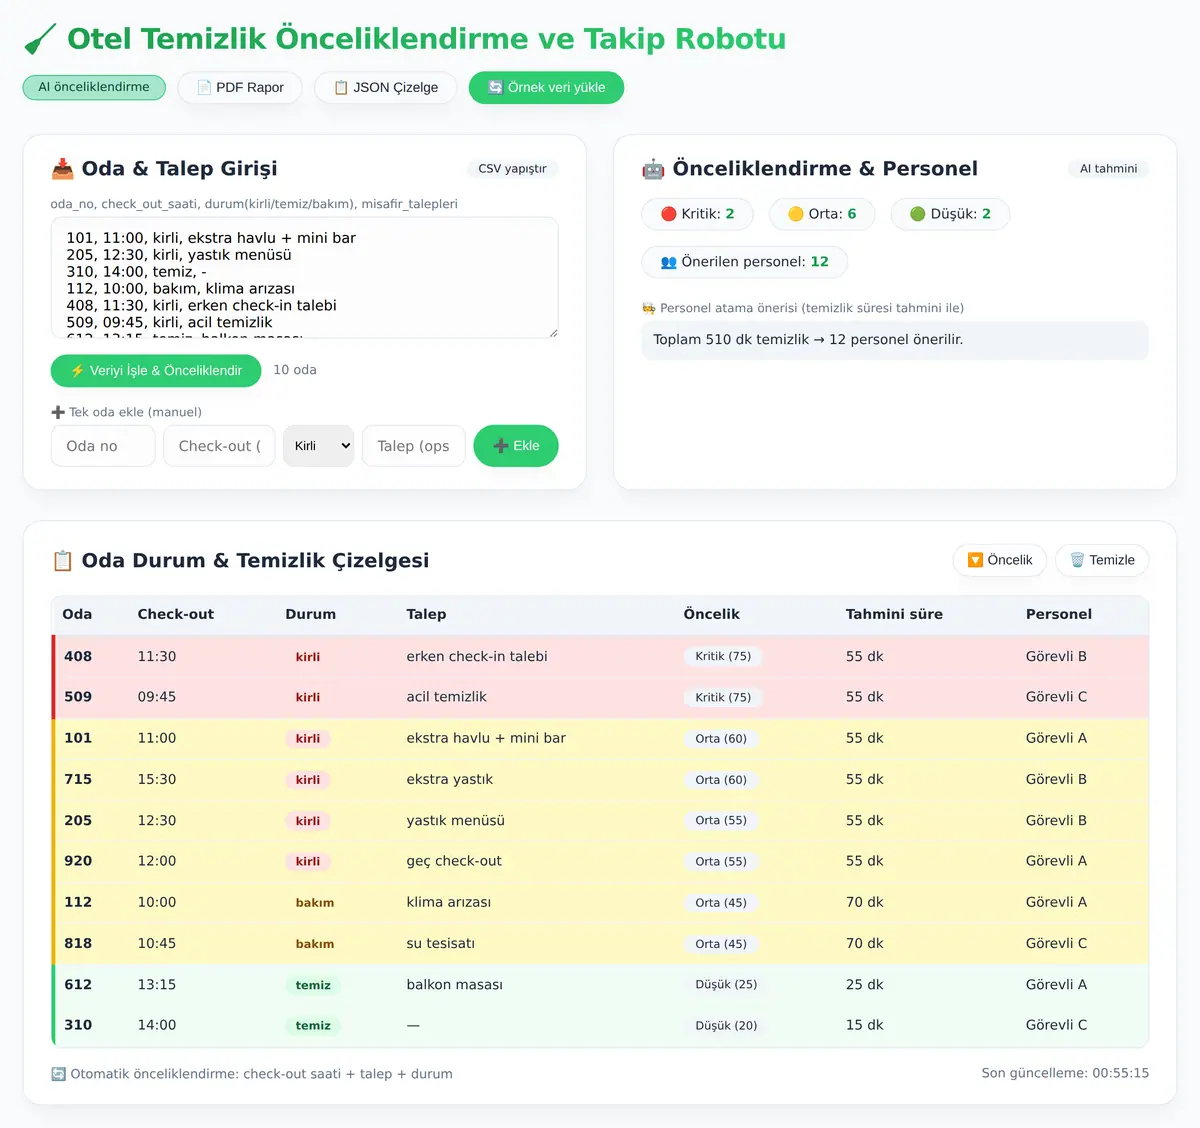Click the 'su tesisatı' request cell

(441, 944)
